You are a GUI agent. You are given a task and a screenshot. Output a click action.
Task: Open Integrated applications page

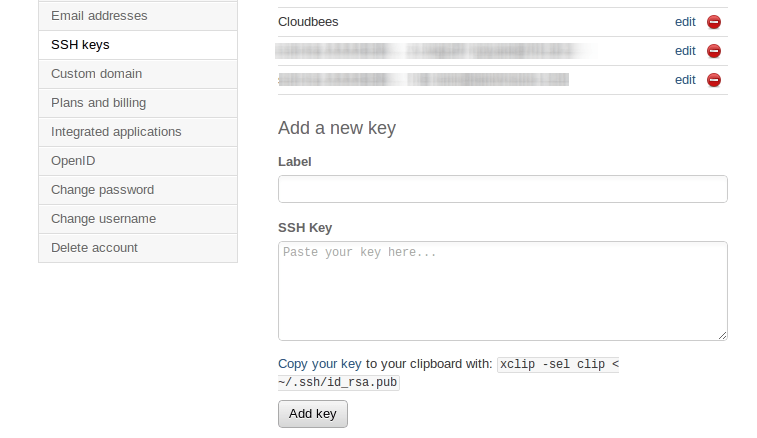coord(138,132)
